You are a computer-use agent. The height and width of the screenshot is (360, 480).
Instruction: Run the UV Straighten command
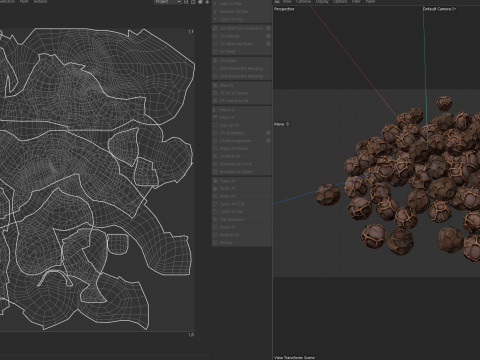[241, 133]
